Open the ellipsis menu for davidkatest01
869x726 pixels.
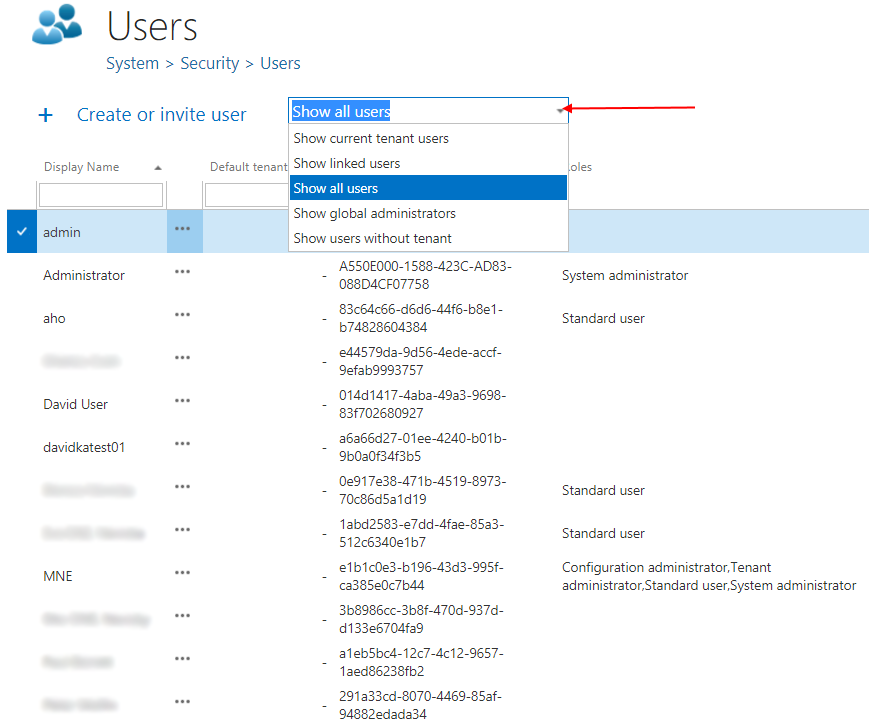coord(182,444)
